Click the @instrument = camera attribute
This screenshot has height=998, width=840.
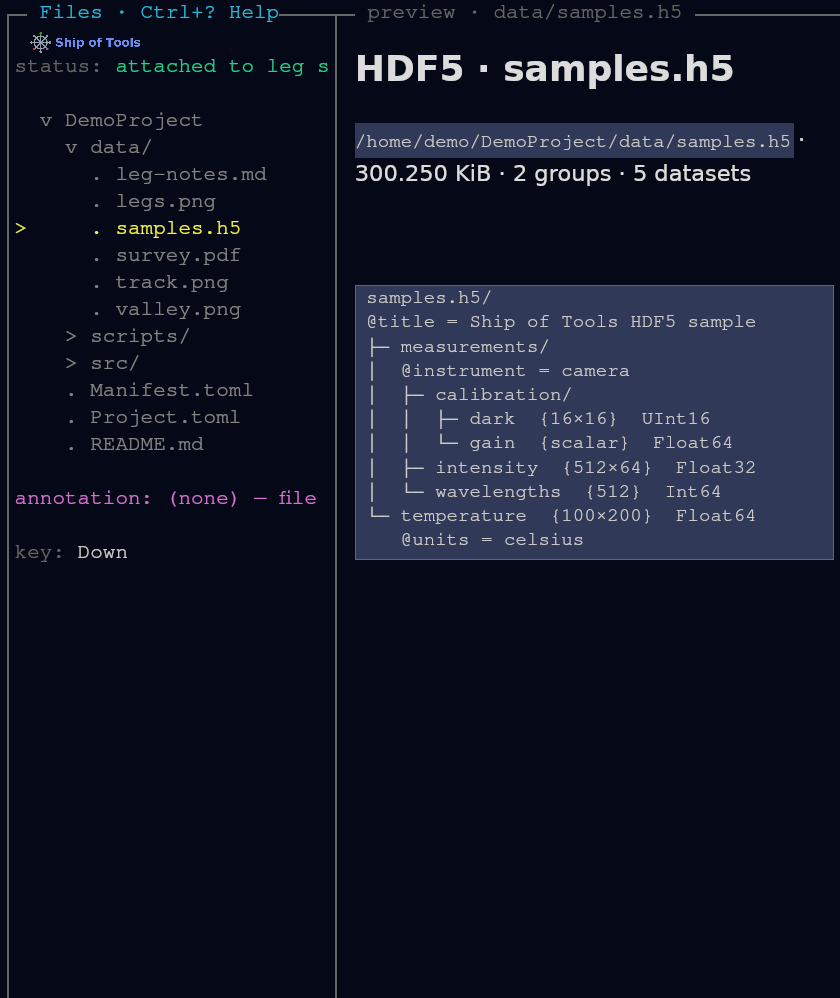click(515, 371)
